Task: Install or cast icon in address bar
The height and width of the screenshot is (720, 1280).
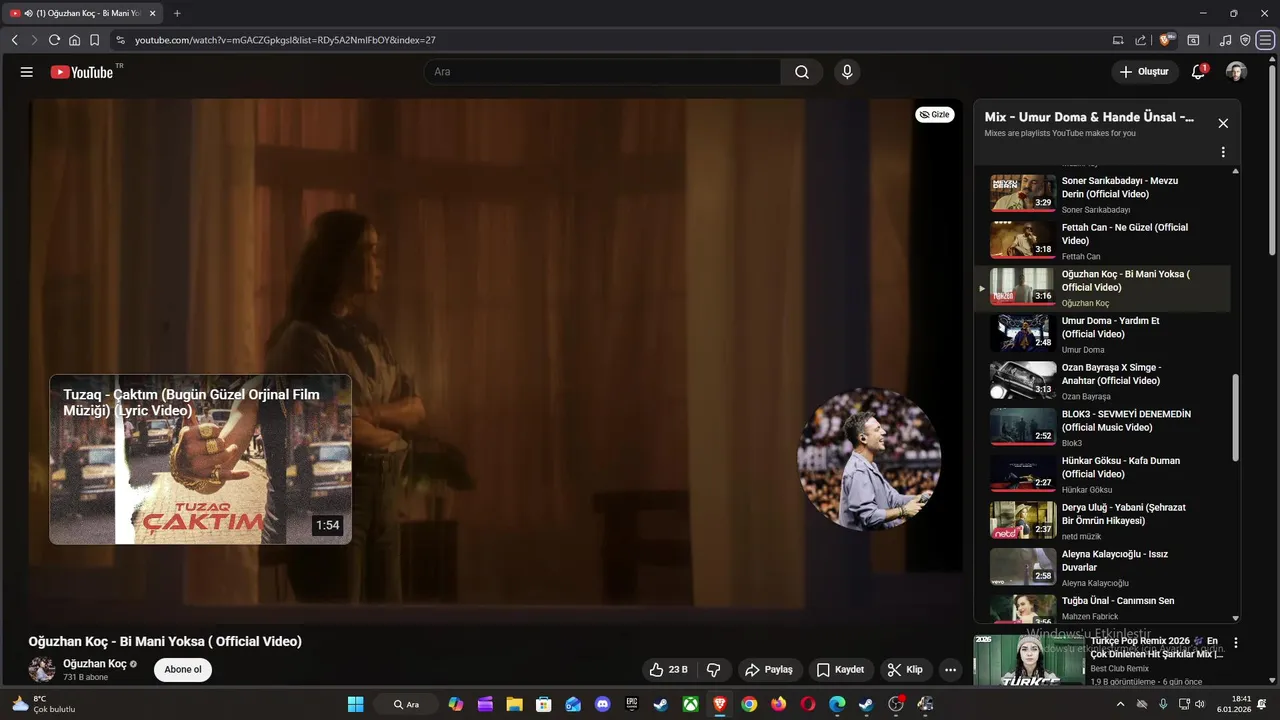Action: pos(1118,40)
